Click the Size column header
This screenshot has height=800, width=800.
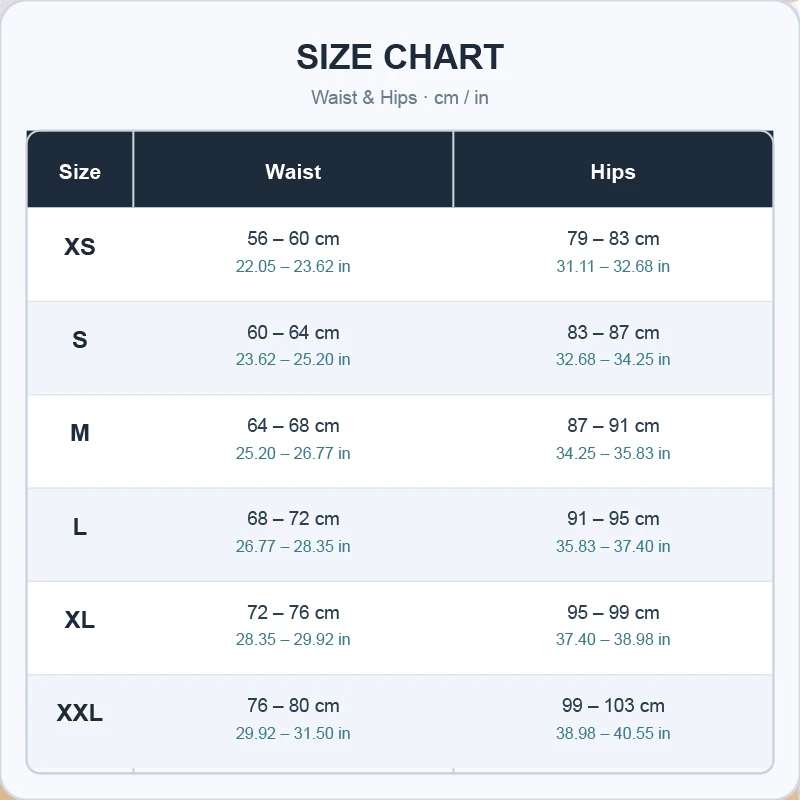(80, 172)
